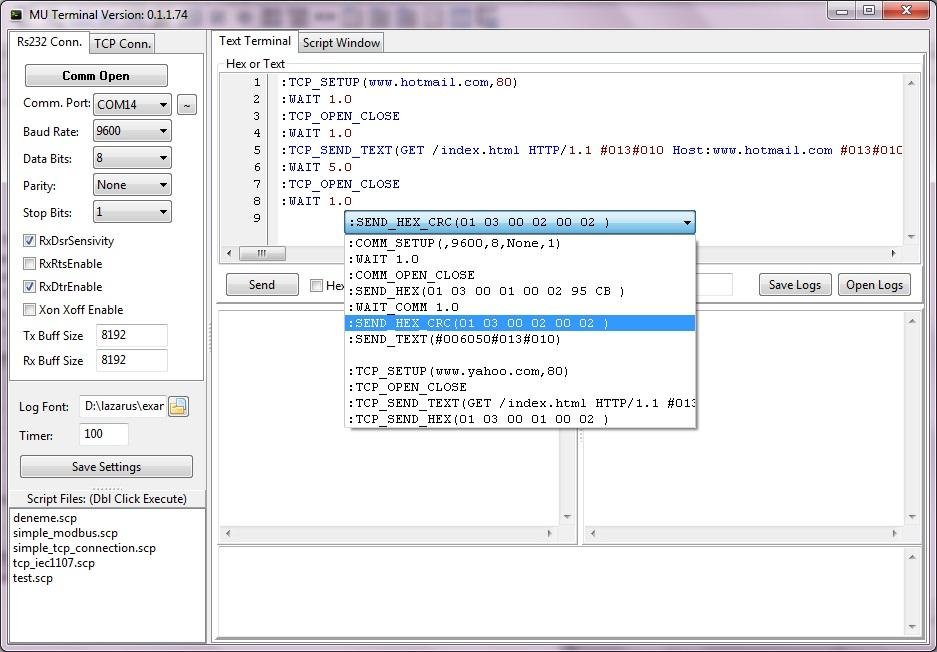Click the Comm Open button
This screenshot has width=937, height=652.
tap(96, 76)
